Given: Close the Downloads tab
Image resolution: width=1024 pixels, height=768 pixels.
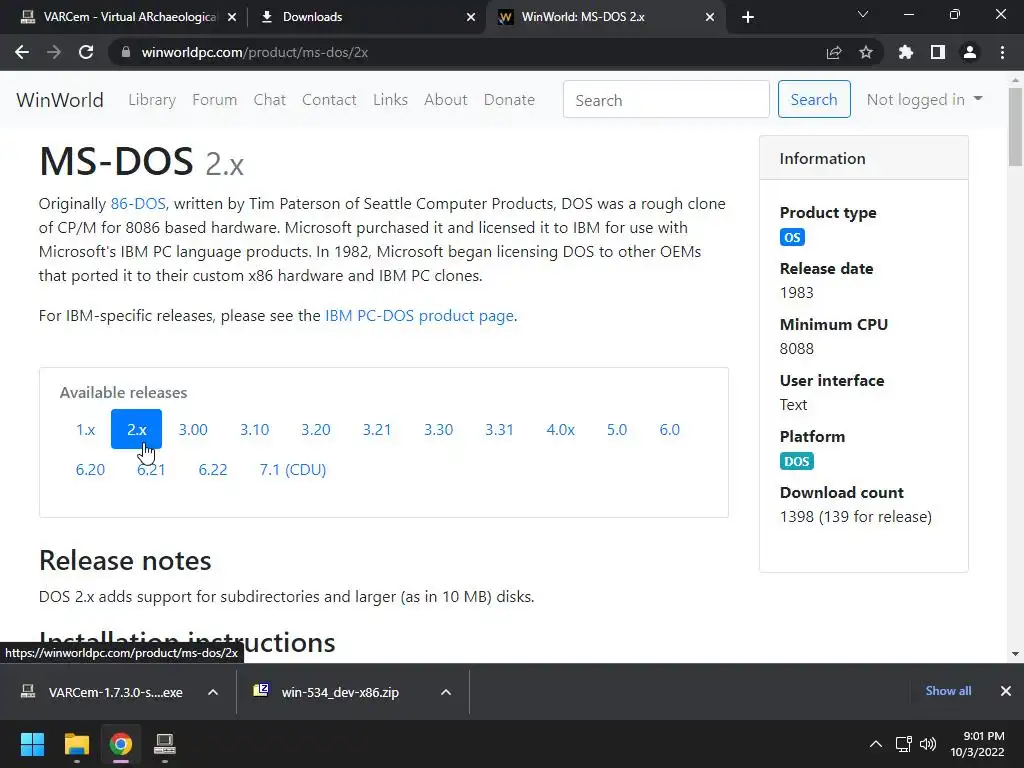Looking at the screenshot, I should tap(471, 17).
